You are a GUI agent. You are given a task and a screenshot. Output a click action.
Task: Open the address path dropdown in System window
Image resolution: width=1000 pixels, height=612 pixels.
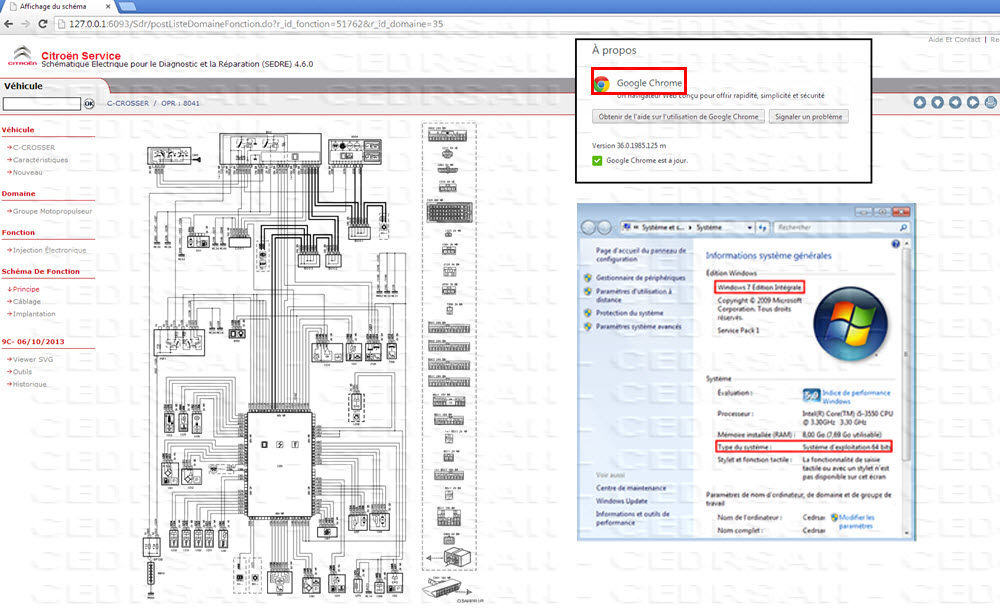click(x=749, y=228)
